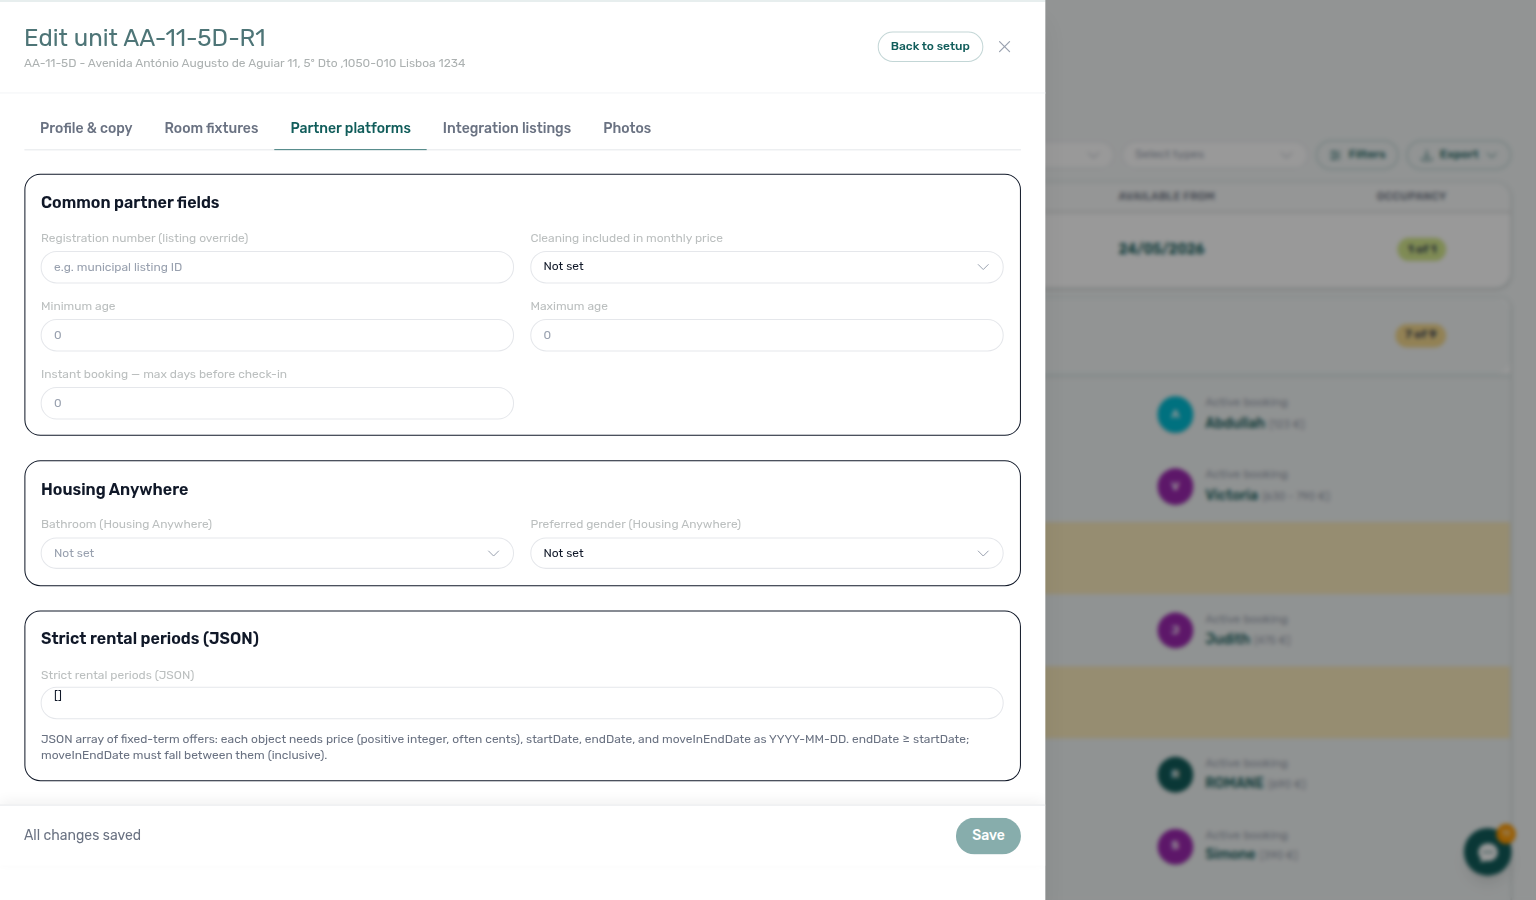Click ROMANE's avatar in background list
The height and width of the screenshot is (900, 1536).
pos(1175,775)
